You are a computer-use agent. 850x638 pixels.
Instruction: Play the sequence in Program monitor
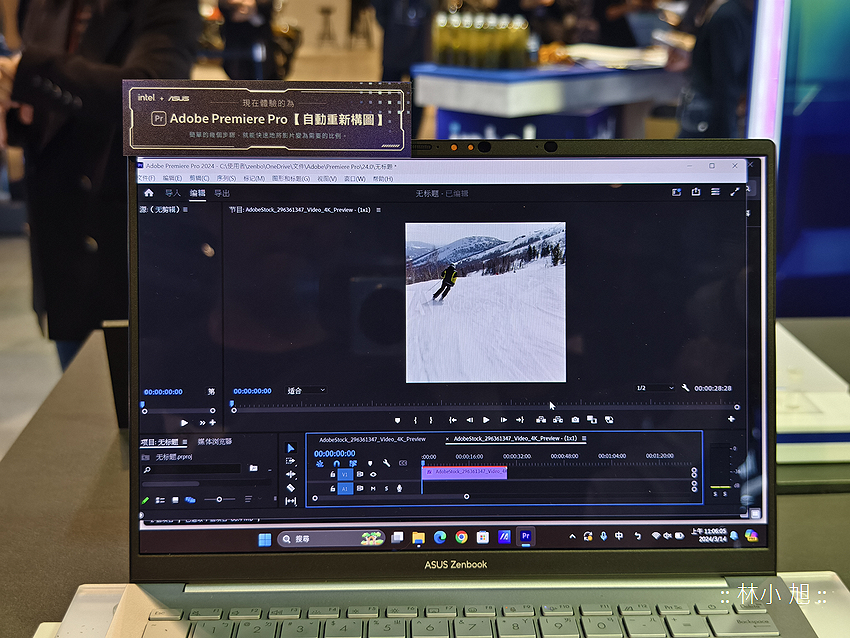point(486,420)
